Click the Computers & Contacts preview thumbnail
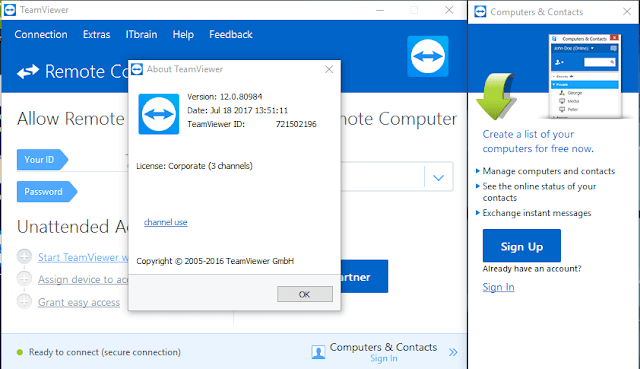 click(585, 76)
